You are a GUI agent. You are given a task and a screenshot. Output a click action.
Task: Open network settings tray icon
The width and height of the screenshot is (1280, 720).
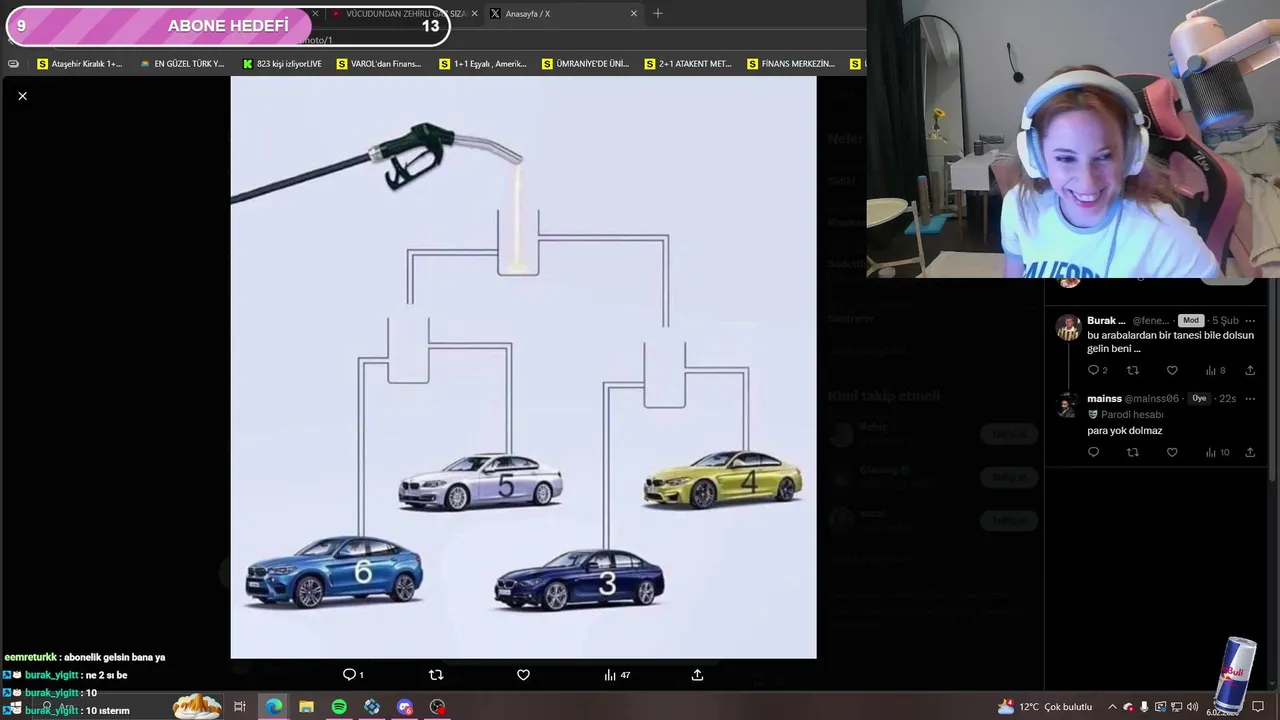(1176, 707)
